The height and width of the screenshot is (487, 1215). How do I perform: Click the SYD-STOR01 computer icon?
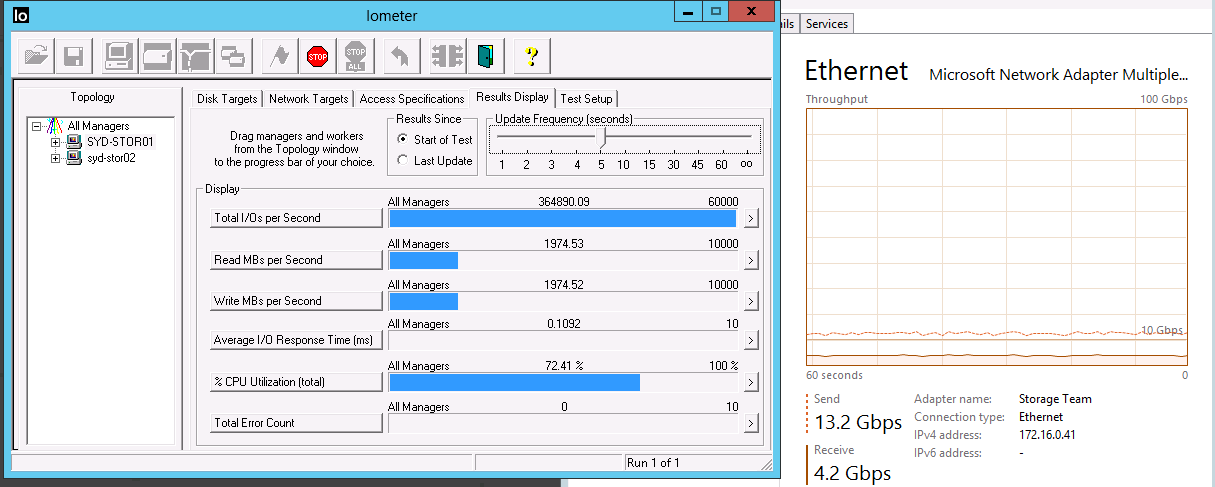click(74, 142)
